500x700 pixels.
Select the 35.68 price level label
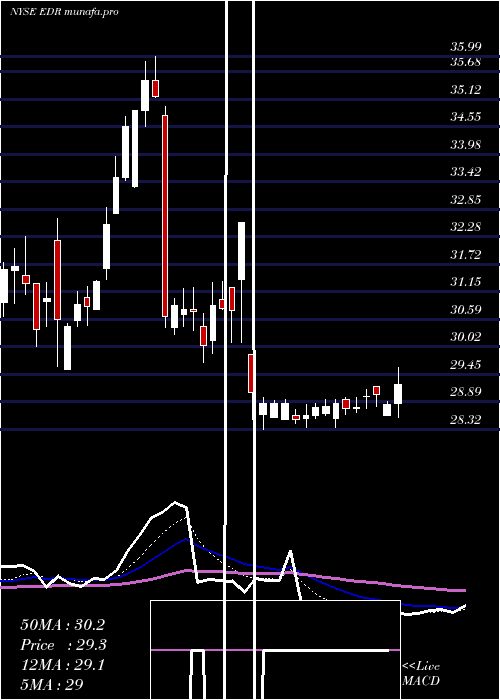click(x=465, y=62)
